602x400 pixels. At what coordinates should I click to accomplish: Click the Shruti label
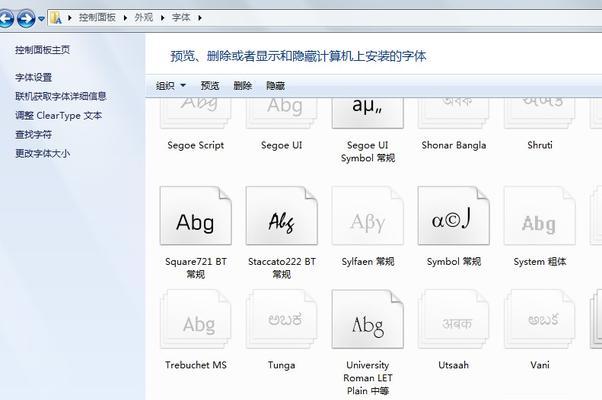540,145
